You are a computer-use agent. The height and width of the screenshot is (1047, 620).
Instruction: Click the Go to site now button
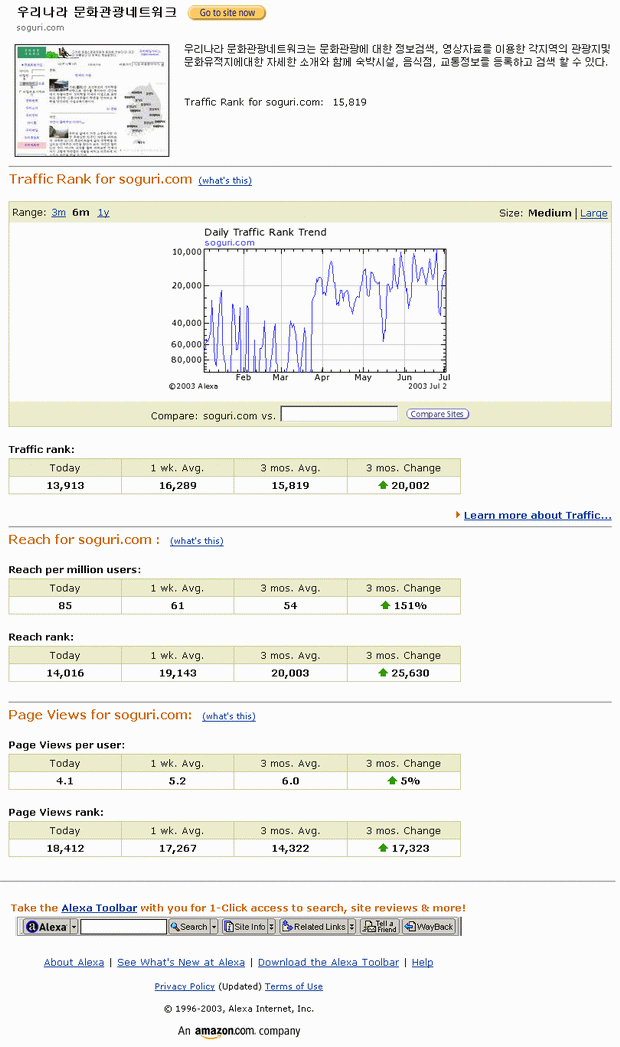(227, 13)
